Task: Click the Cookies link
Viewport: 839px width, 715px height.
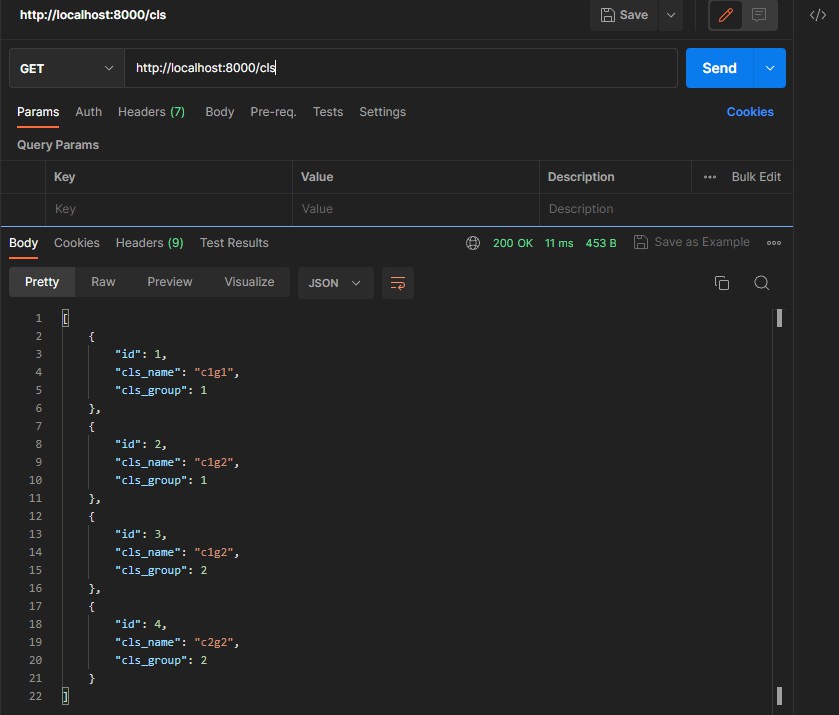Action: click(750, 112)
